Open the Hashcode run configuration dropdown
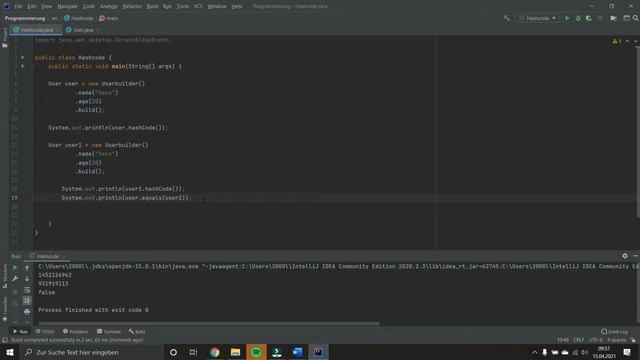This screenshot has width=640, height=360. 538,18
